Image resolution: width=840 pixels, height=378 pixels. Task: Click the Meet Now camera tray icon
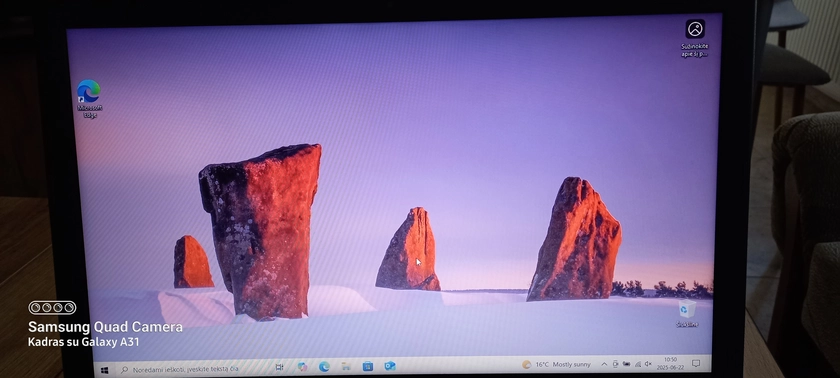[616, 364]
